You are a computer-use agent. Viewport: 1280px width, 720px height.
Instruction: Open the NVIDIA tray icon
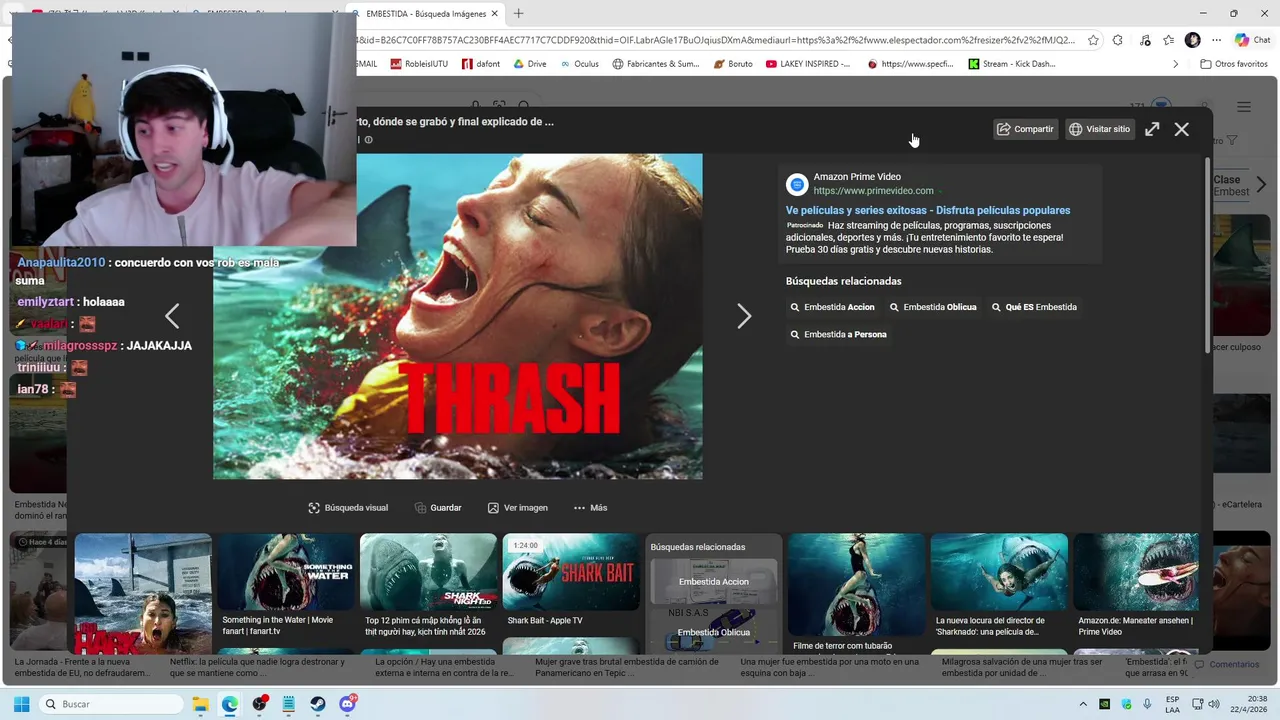pyautogui.click(x=1105, y=704)
